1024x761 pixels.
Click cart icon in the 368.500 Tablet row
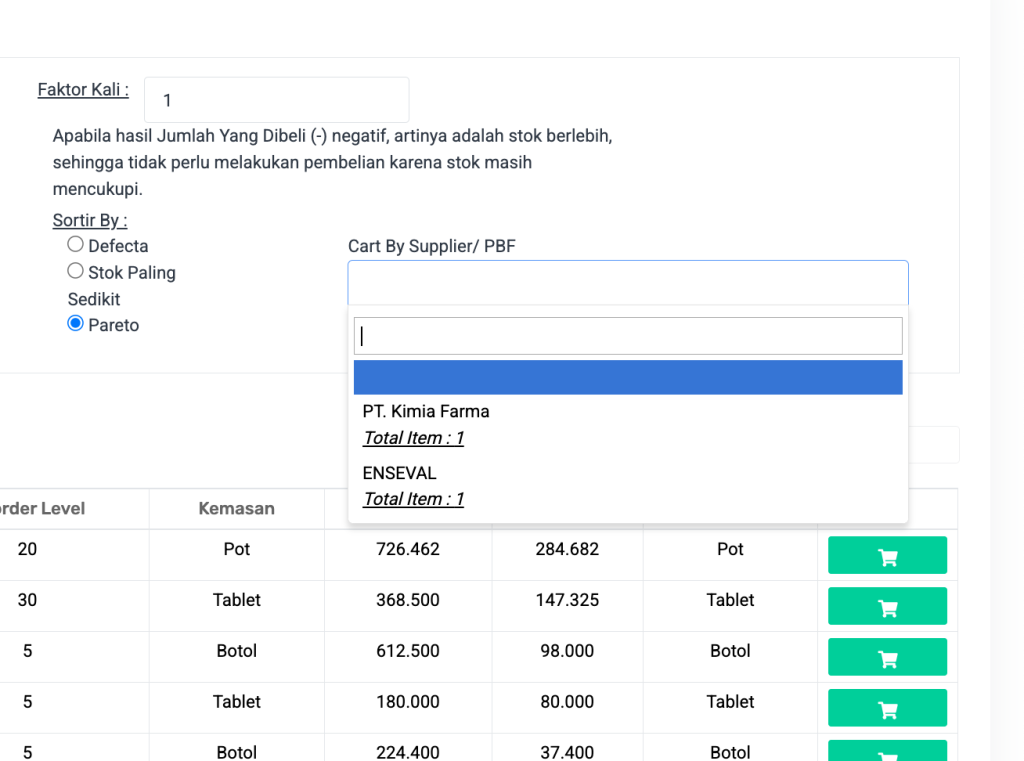[886, 606]
